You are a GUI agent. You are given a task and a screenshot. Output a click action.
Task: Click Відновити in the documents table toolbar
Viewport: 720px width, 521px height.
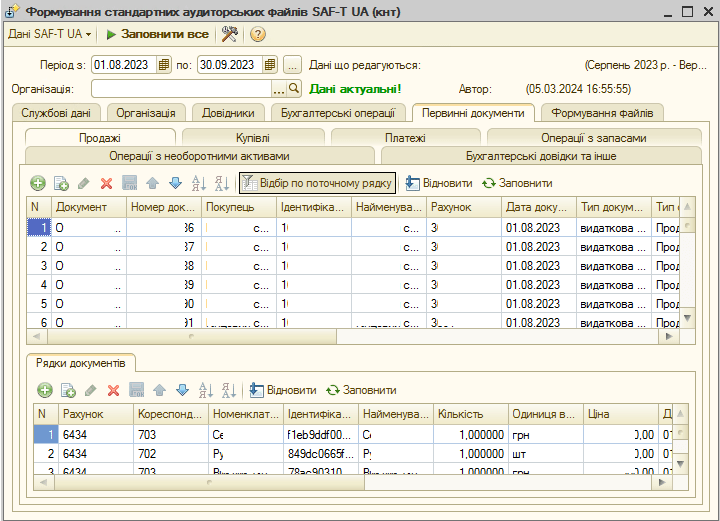pos(439,183)
